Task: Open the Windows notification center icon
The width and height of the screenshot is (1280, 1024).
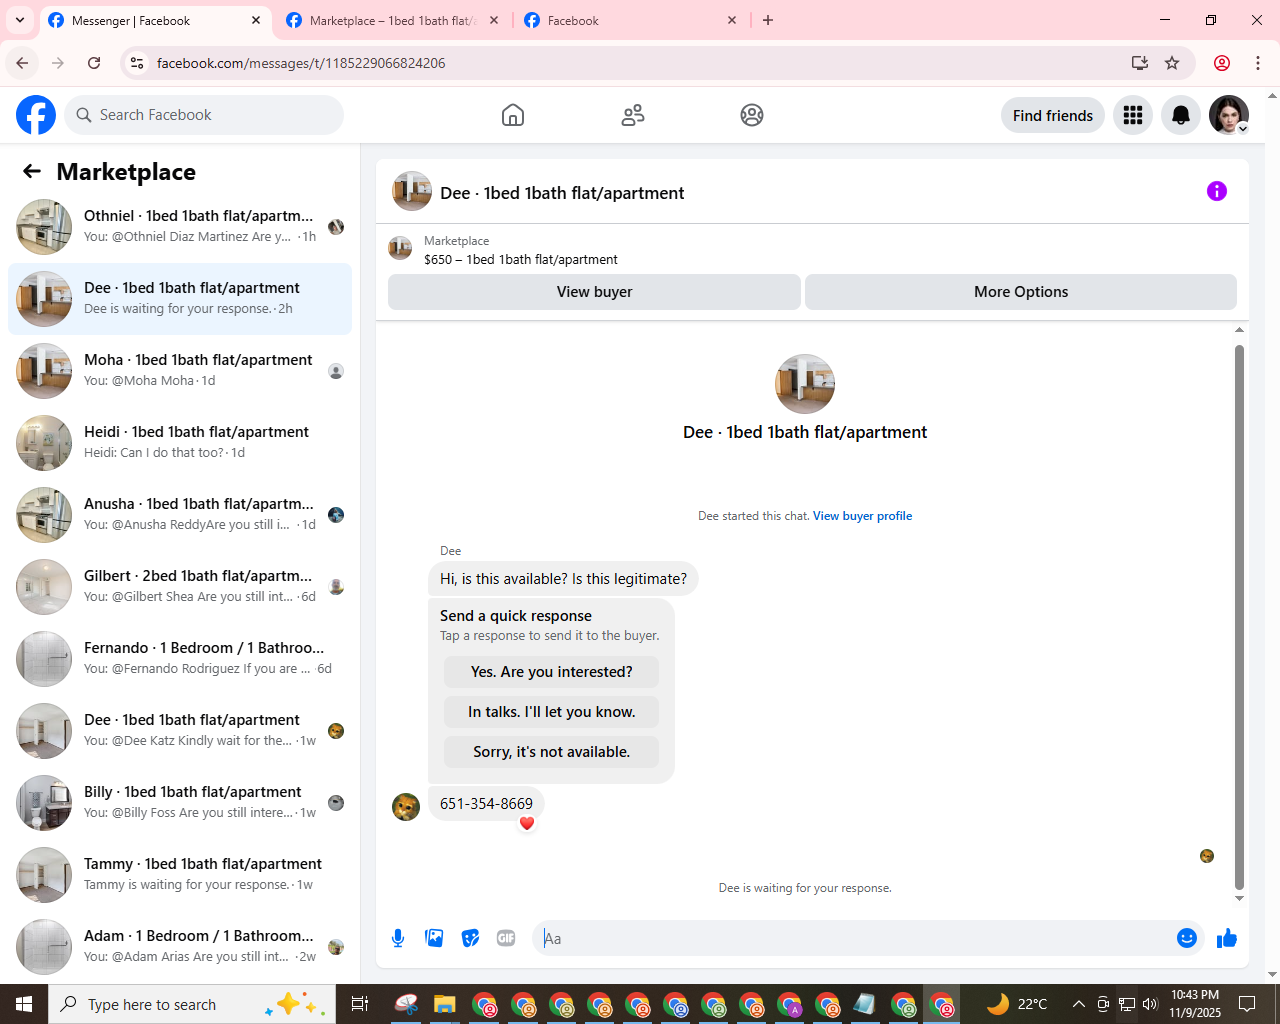Action: 1247,1004
